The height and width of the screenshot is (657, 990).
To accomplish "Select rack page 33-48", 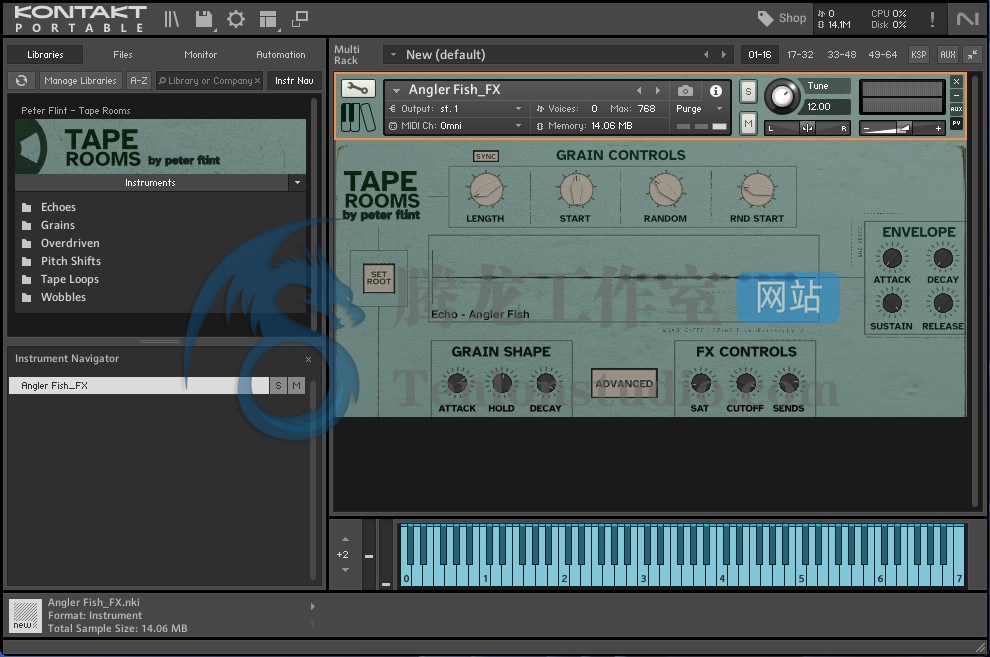I will (x=842, y=55).
